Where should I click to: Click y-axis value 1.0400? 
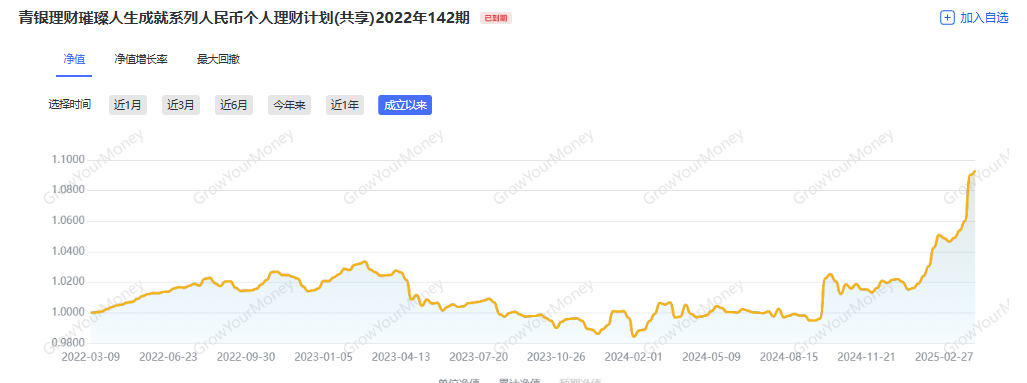tap(67, 251)
